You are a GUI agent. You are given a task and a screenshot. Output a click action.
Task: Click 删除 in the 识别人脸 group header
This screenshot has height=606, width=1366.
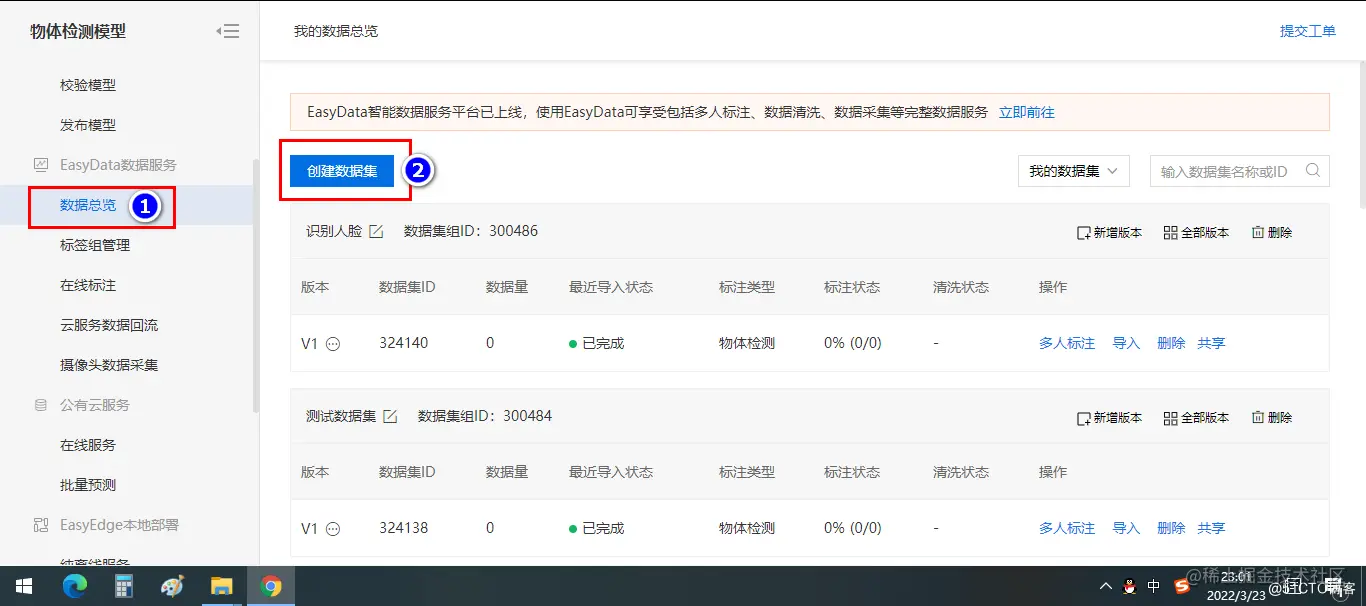pyautogui.click(x=1271, y=232)
